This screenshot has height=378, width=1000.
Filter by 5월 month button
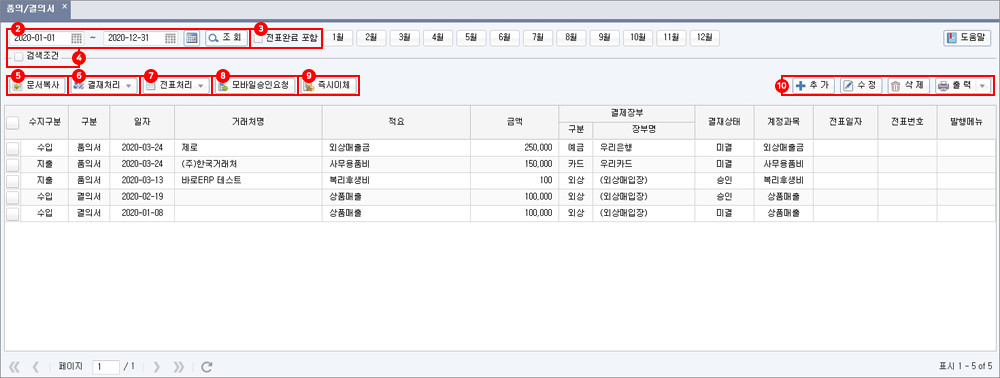[x=471, y=38]
